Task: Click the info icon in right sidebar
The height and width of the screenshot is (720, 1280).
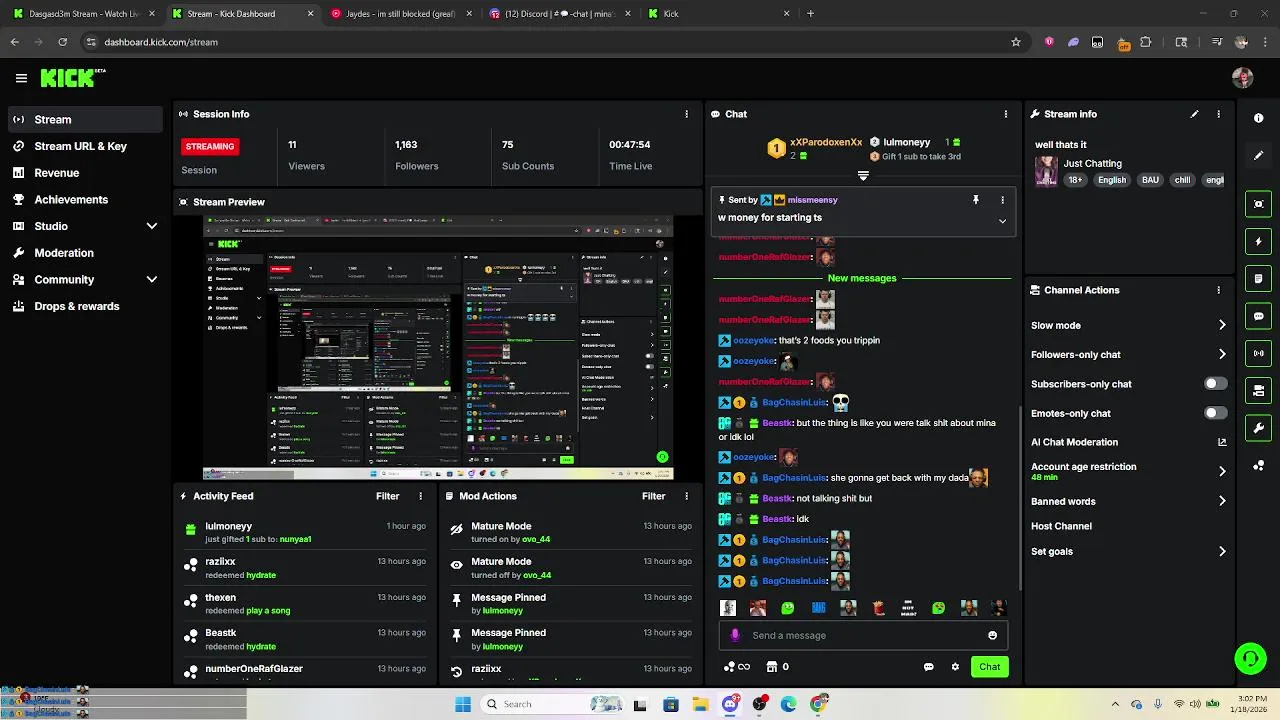Action: coord(1259,118)
